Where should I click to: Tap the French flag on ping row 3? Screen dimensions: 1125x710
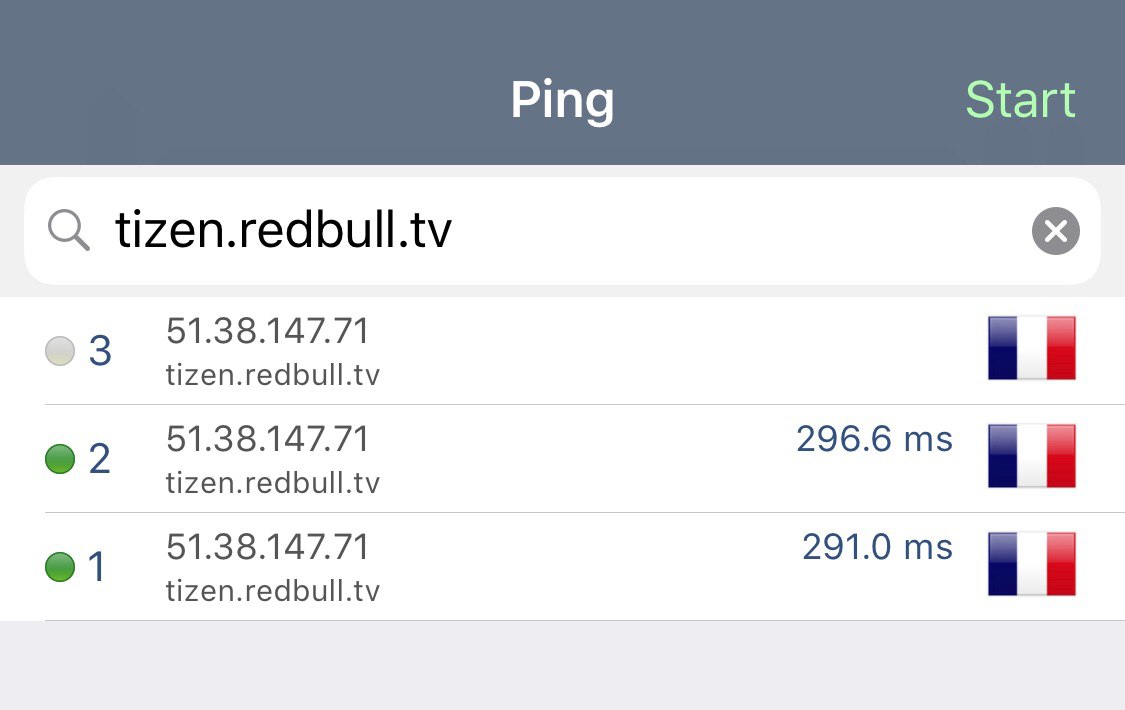pos(1032,348)
